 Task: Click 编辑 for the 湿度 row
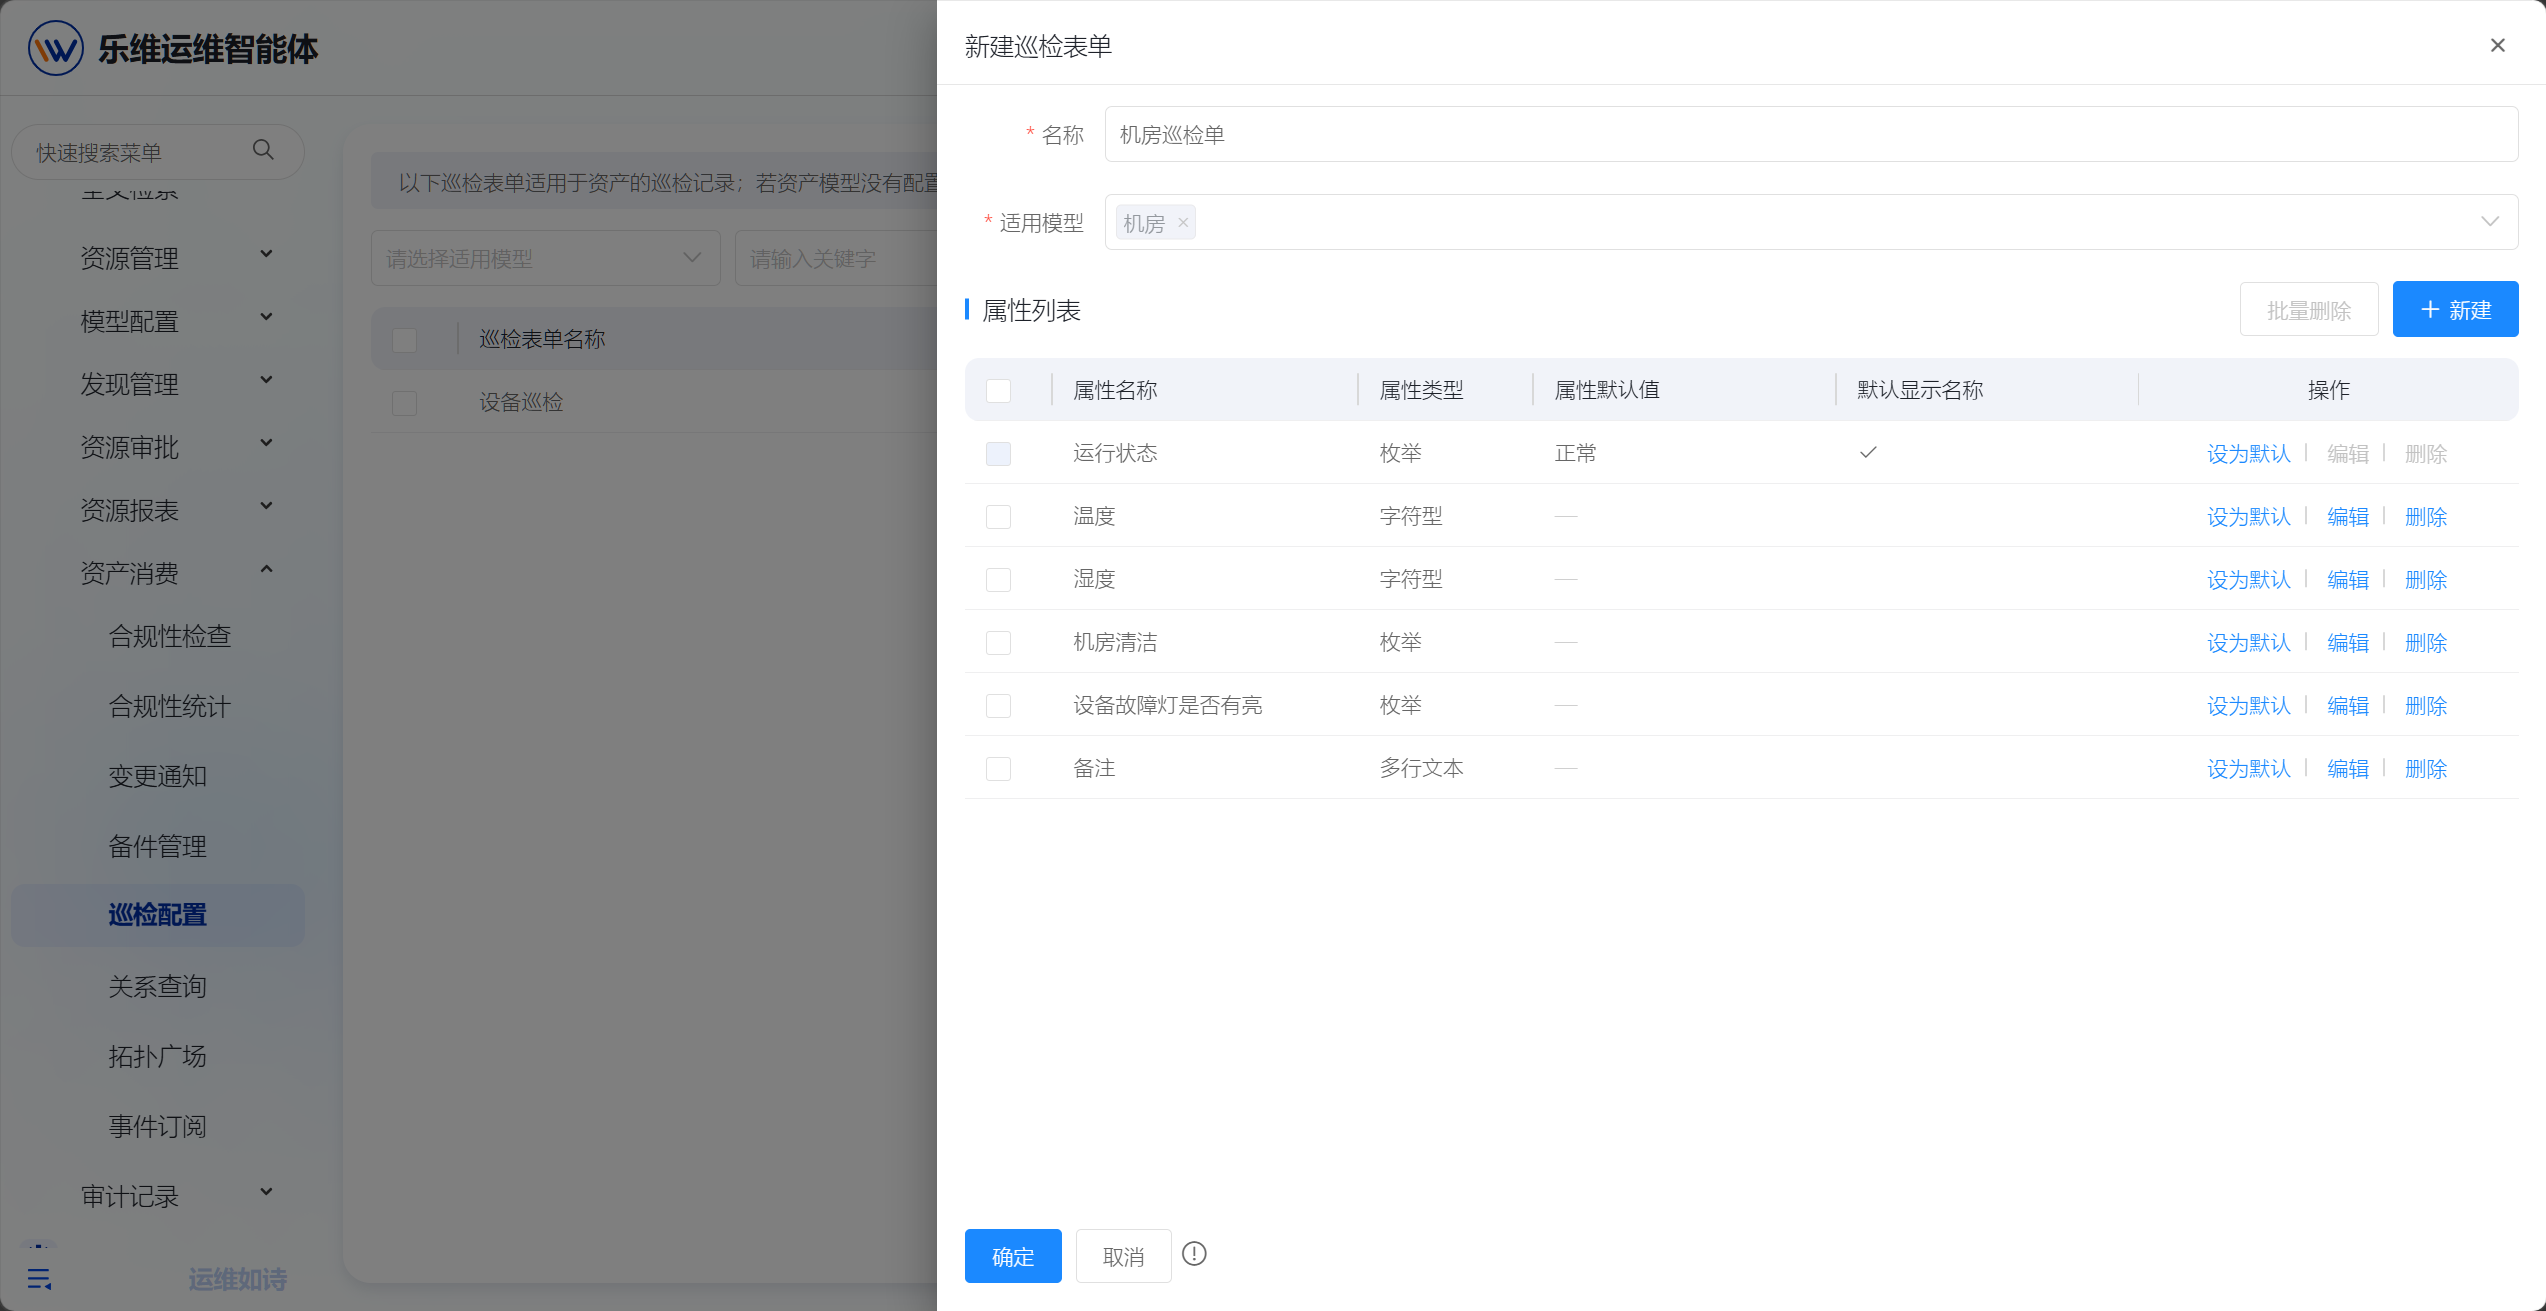point(2348,580)
